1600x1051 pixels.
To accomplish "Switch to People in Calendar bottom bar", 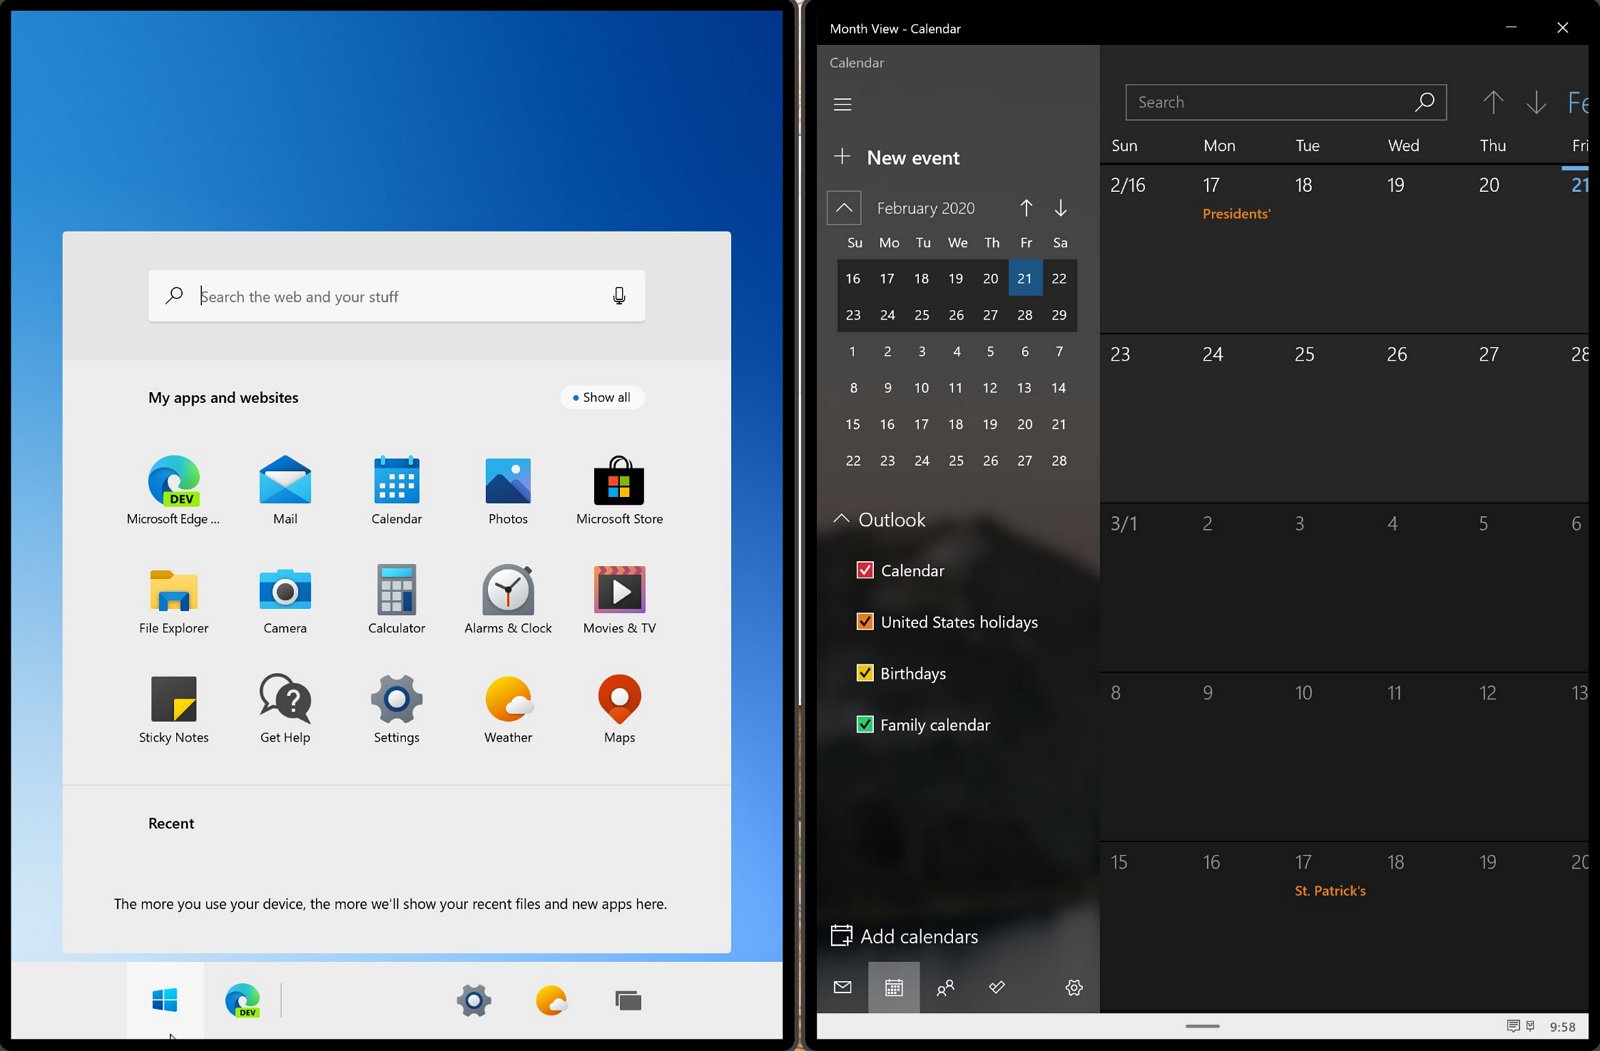I will (945, 988).
